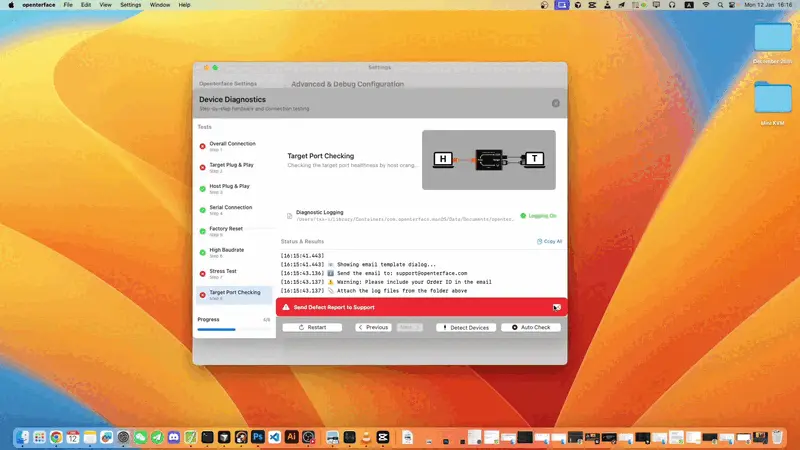Click the diagnostic log file icon
The height and width of the screenshot is (450, 800).
(x=289, y=214)
